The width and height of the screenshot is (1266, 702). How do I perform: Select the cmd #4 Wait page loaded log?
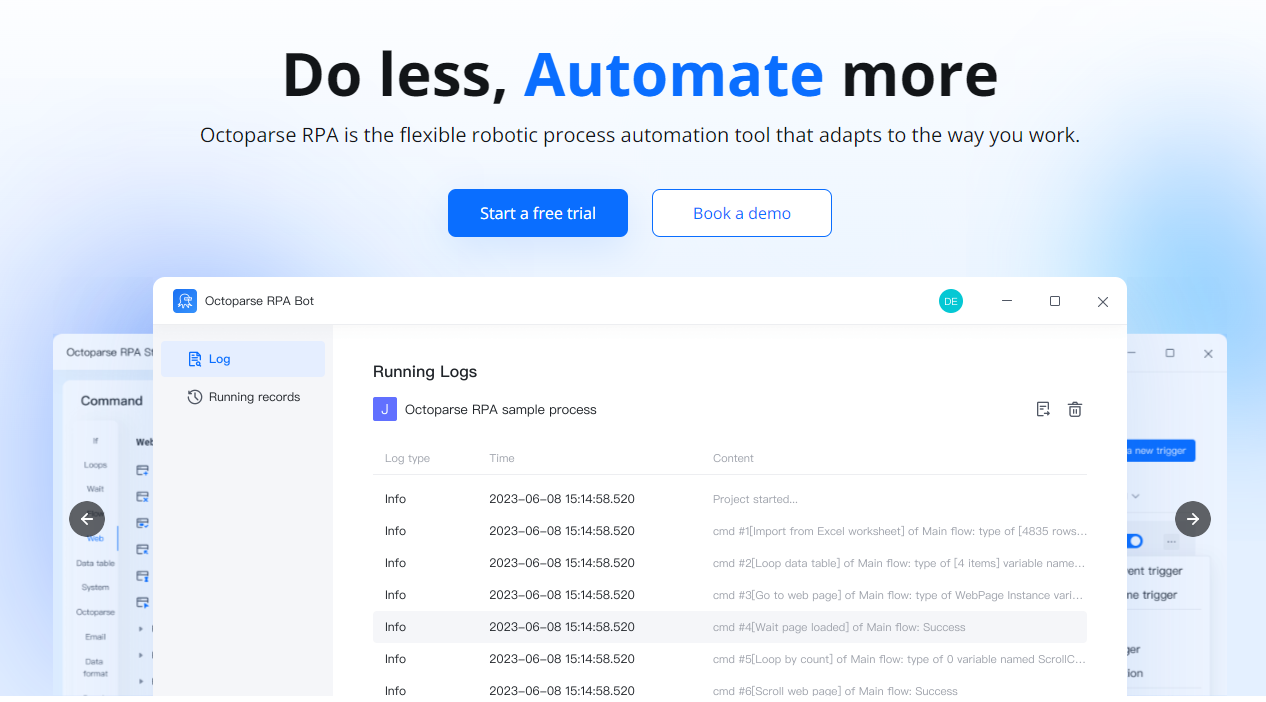click(x=730, y=627)
